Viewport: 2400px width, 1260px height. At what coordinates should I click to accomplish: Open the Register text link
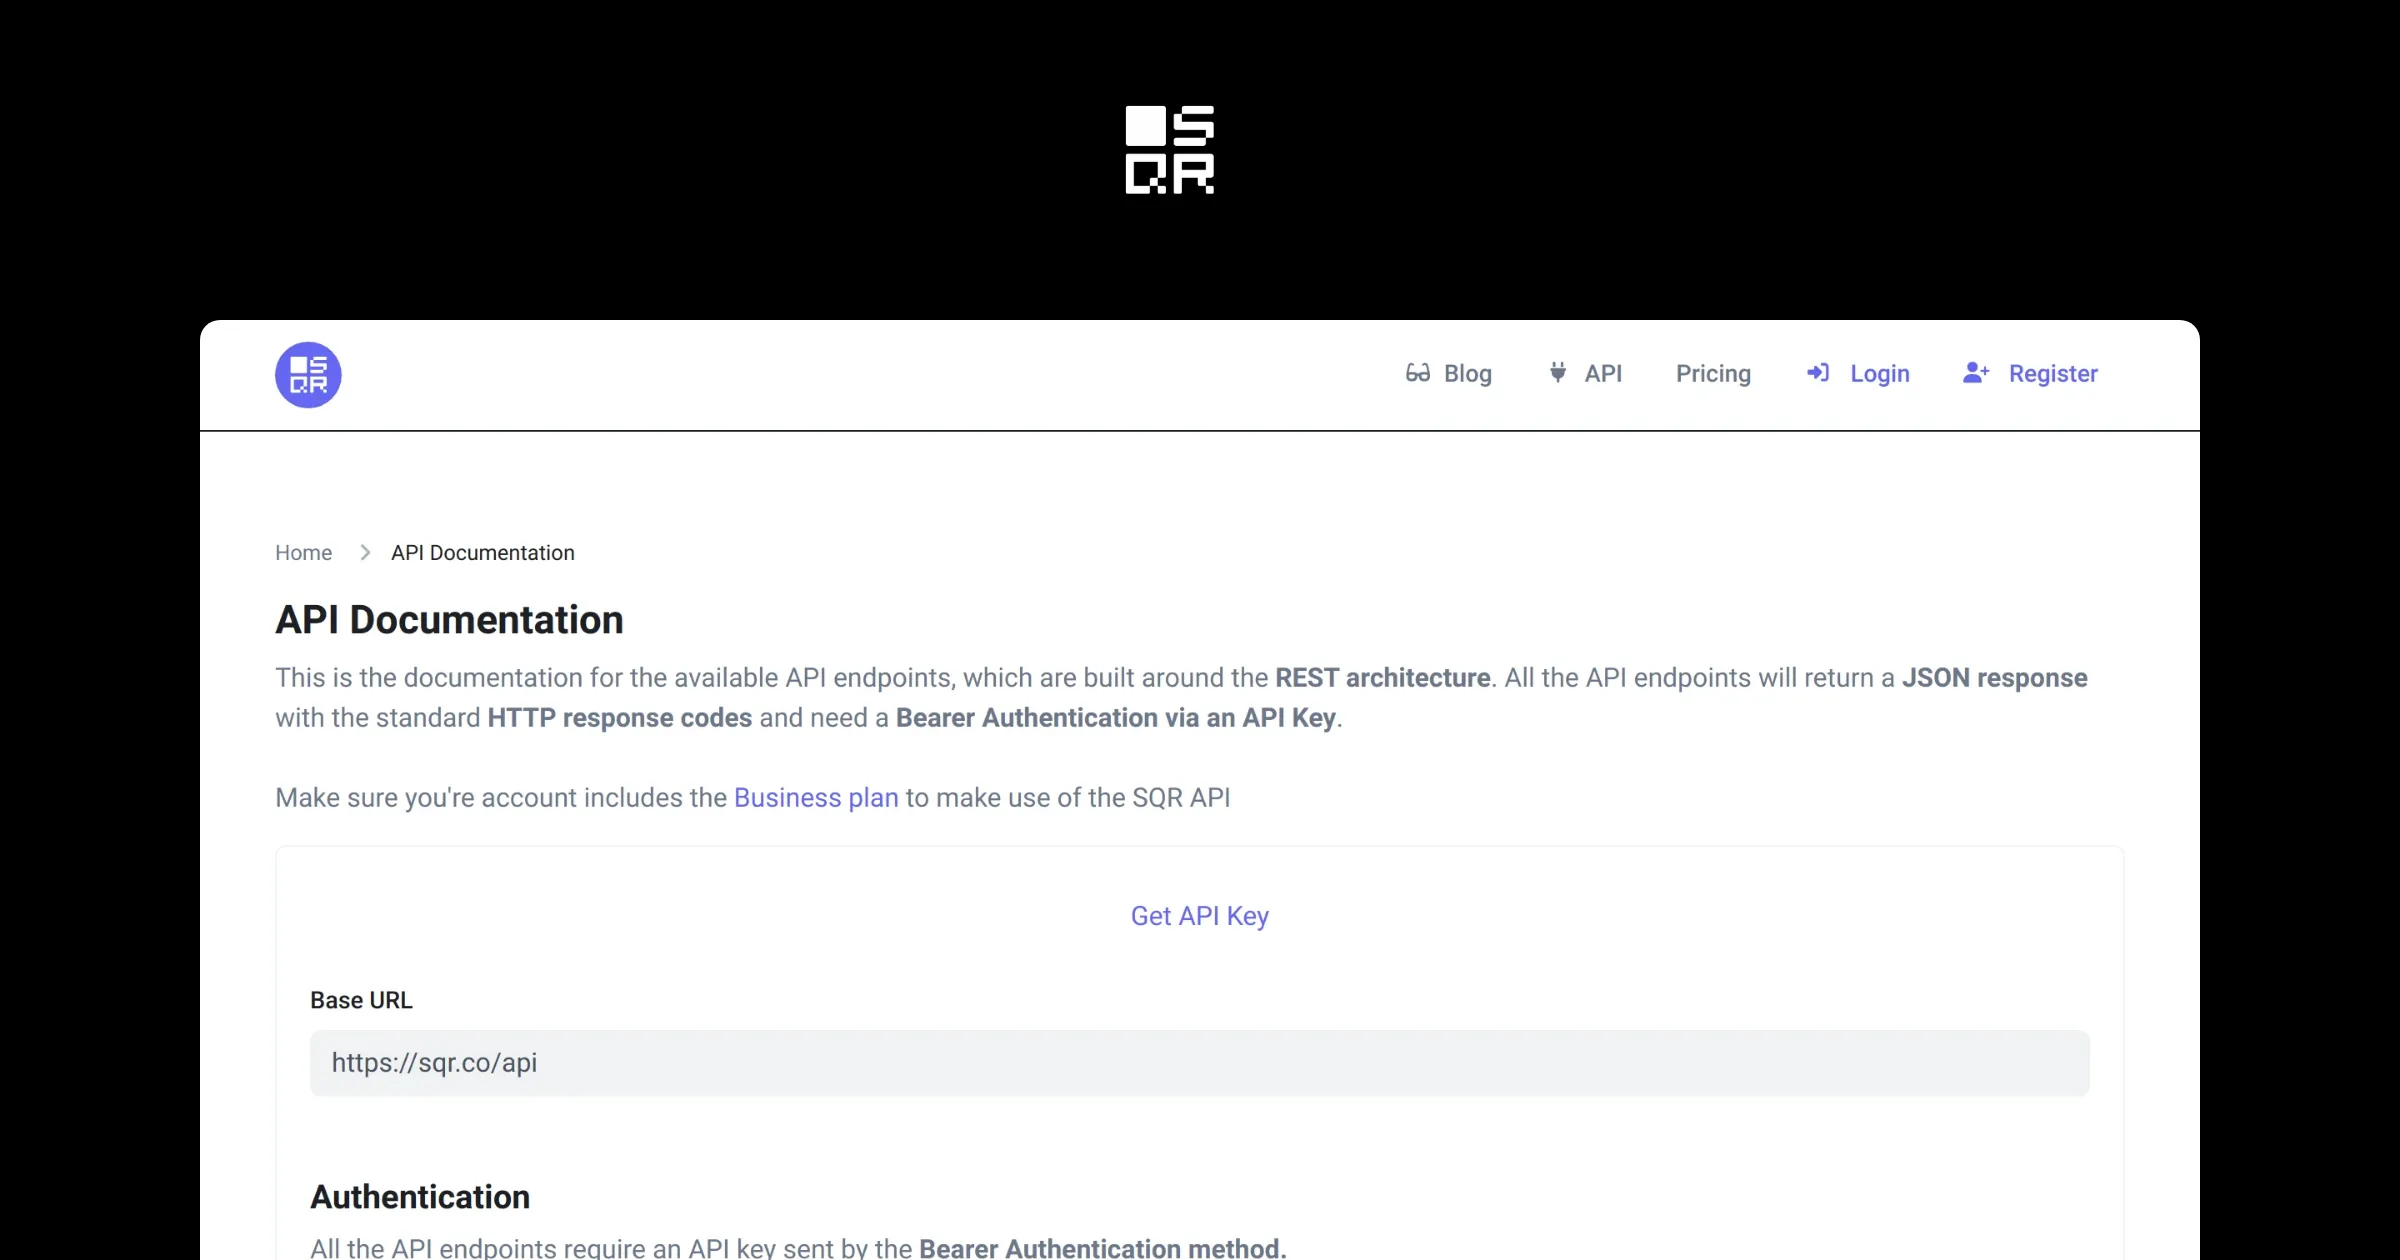2053,374
